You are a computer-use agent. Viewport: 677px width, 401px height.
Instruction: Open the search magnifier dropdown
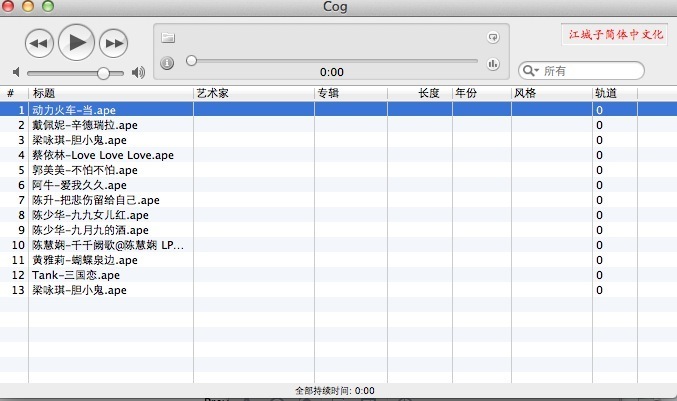pyautogui.click(x=530, y=71)
